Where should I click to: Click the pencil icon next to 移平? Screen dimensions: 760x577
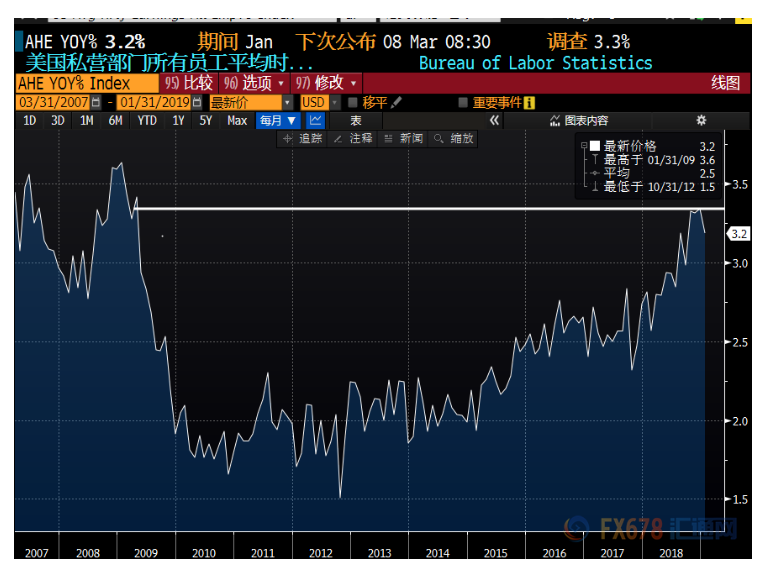(396, 103)
